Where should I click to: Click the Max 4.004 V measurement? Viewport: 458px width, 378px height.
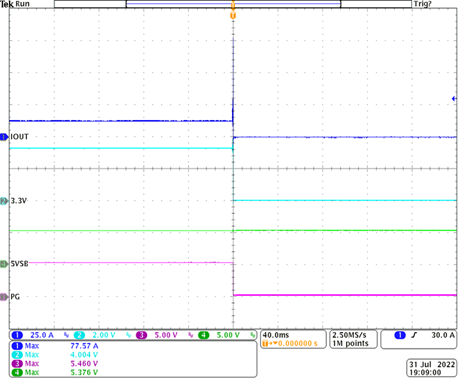tap(55, 355)
